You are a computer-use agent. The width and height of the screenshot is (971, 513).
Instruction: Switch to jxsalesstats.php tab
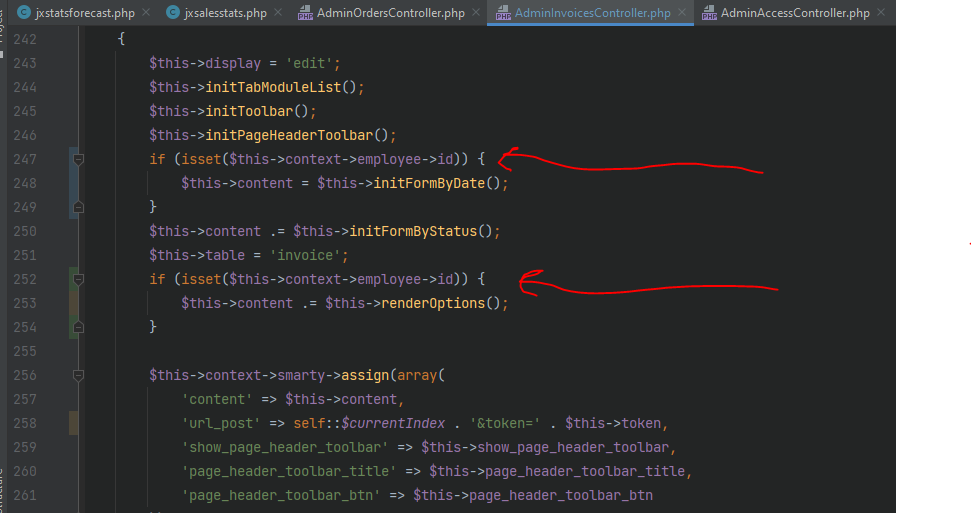pyautogui.click(x=225, y=12)
